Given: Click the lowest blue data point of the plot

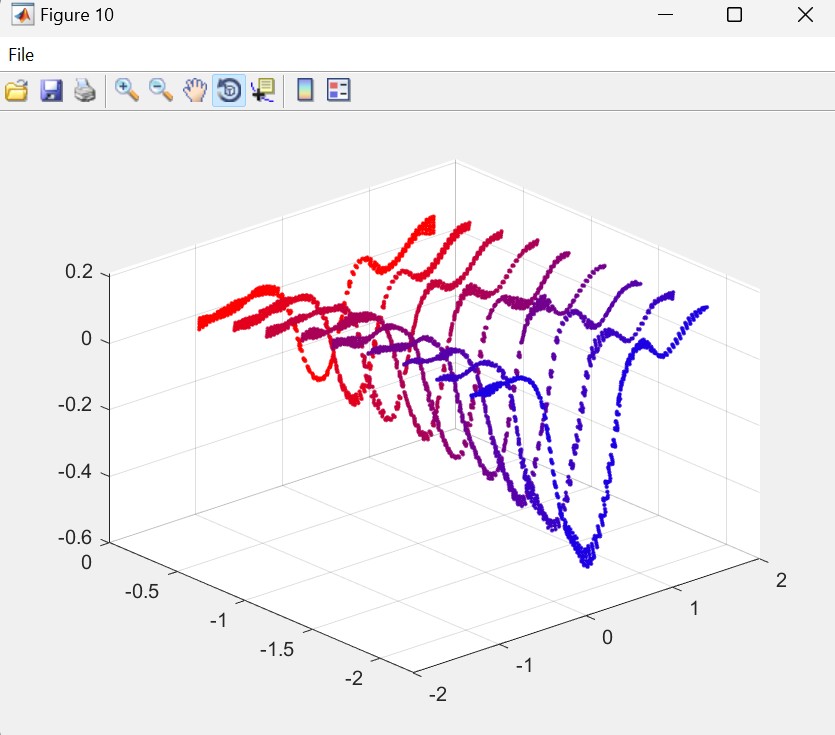Looking at the screenshot, I should tap(587, 564).
